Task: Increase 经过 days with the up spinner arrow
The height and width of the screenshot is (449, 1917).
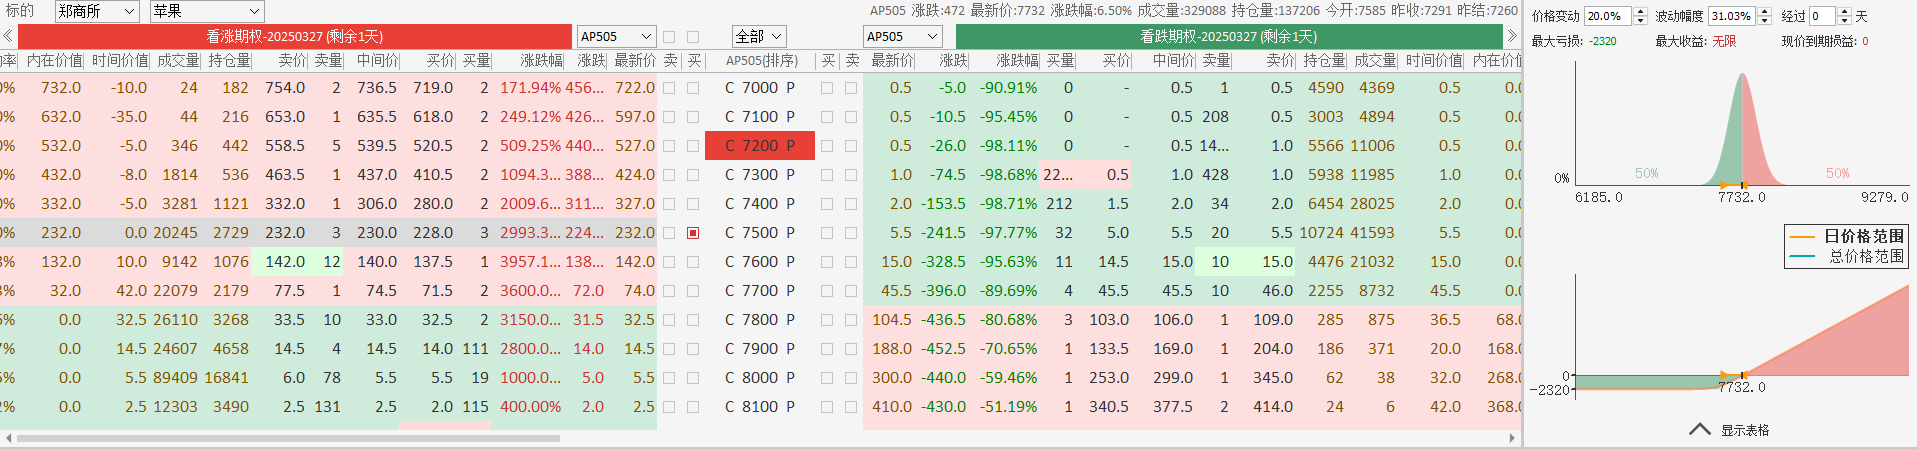Action: pyautogui.click(x=1845, y=11)
